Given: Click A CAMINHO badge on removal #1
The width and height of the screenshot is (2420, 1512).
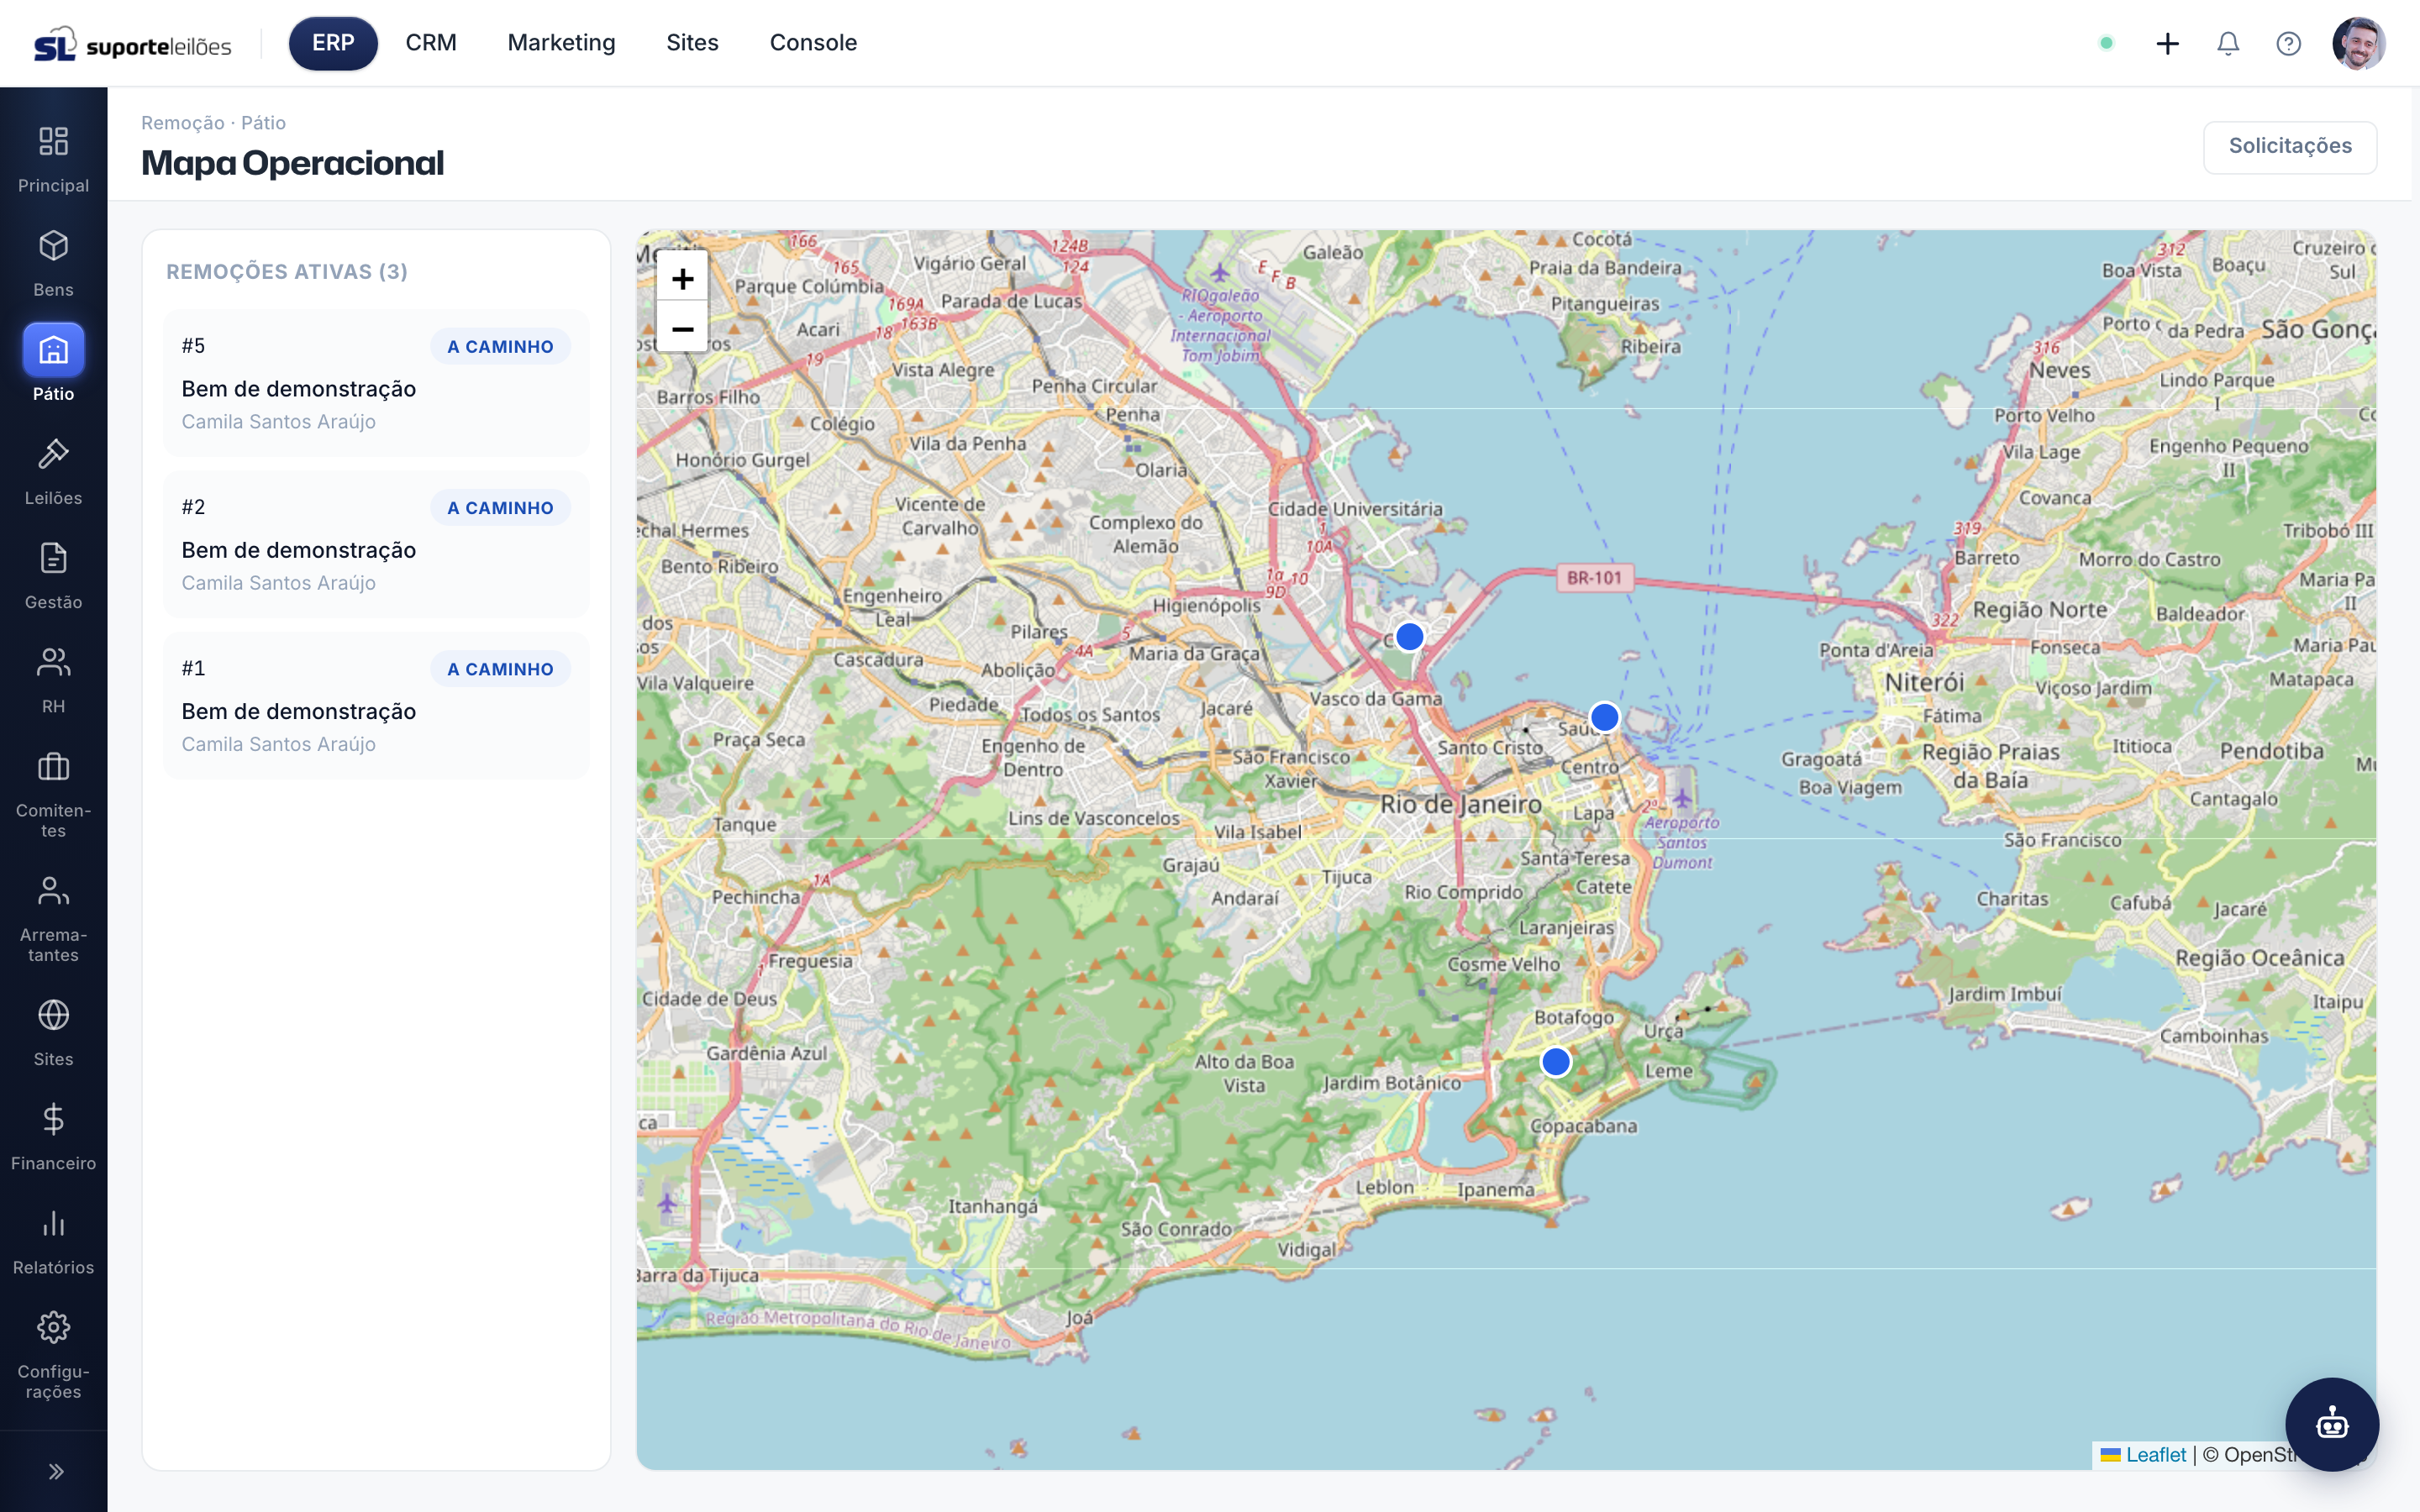Looking at the screenshot, I should 500,668.
